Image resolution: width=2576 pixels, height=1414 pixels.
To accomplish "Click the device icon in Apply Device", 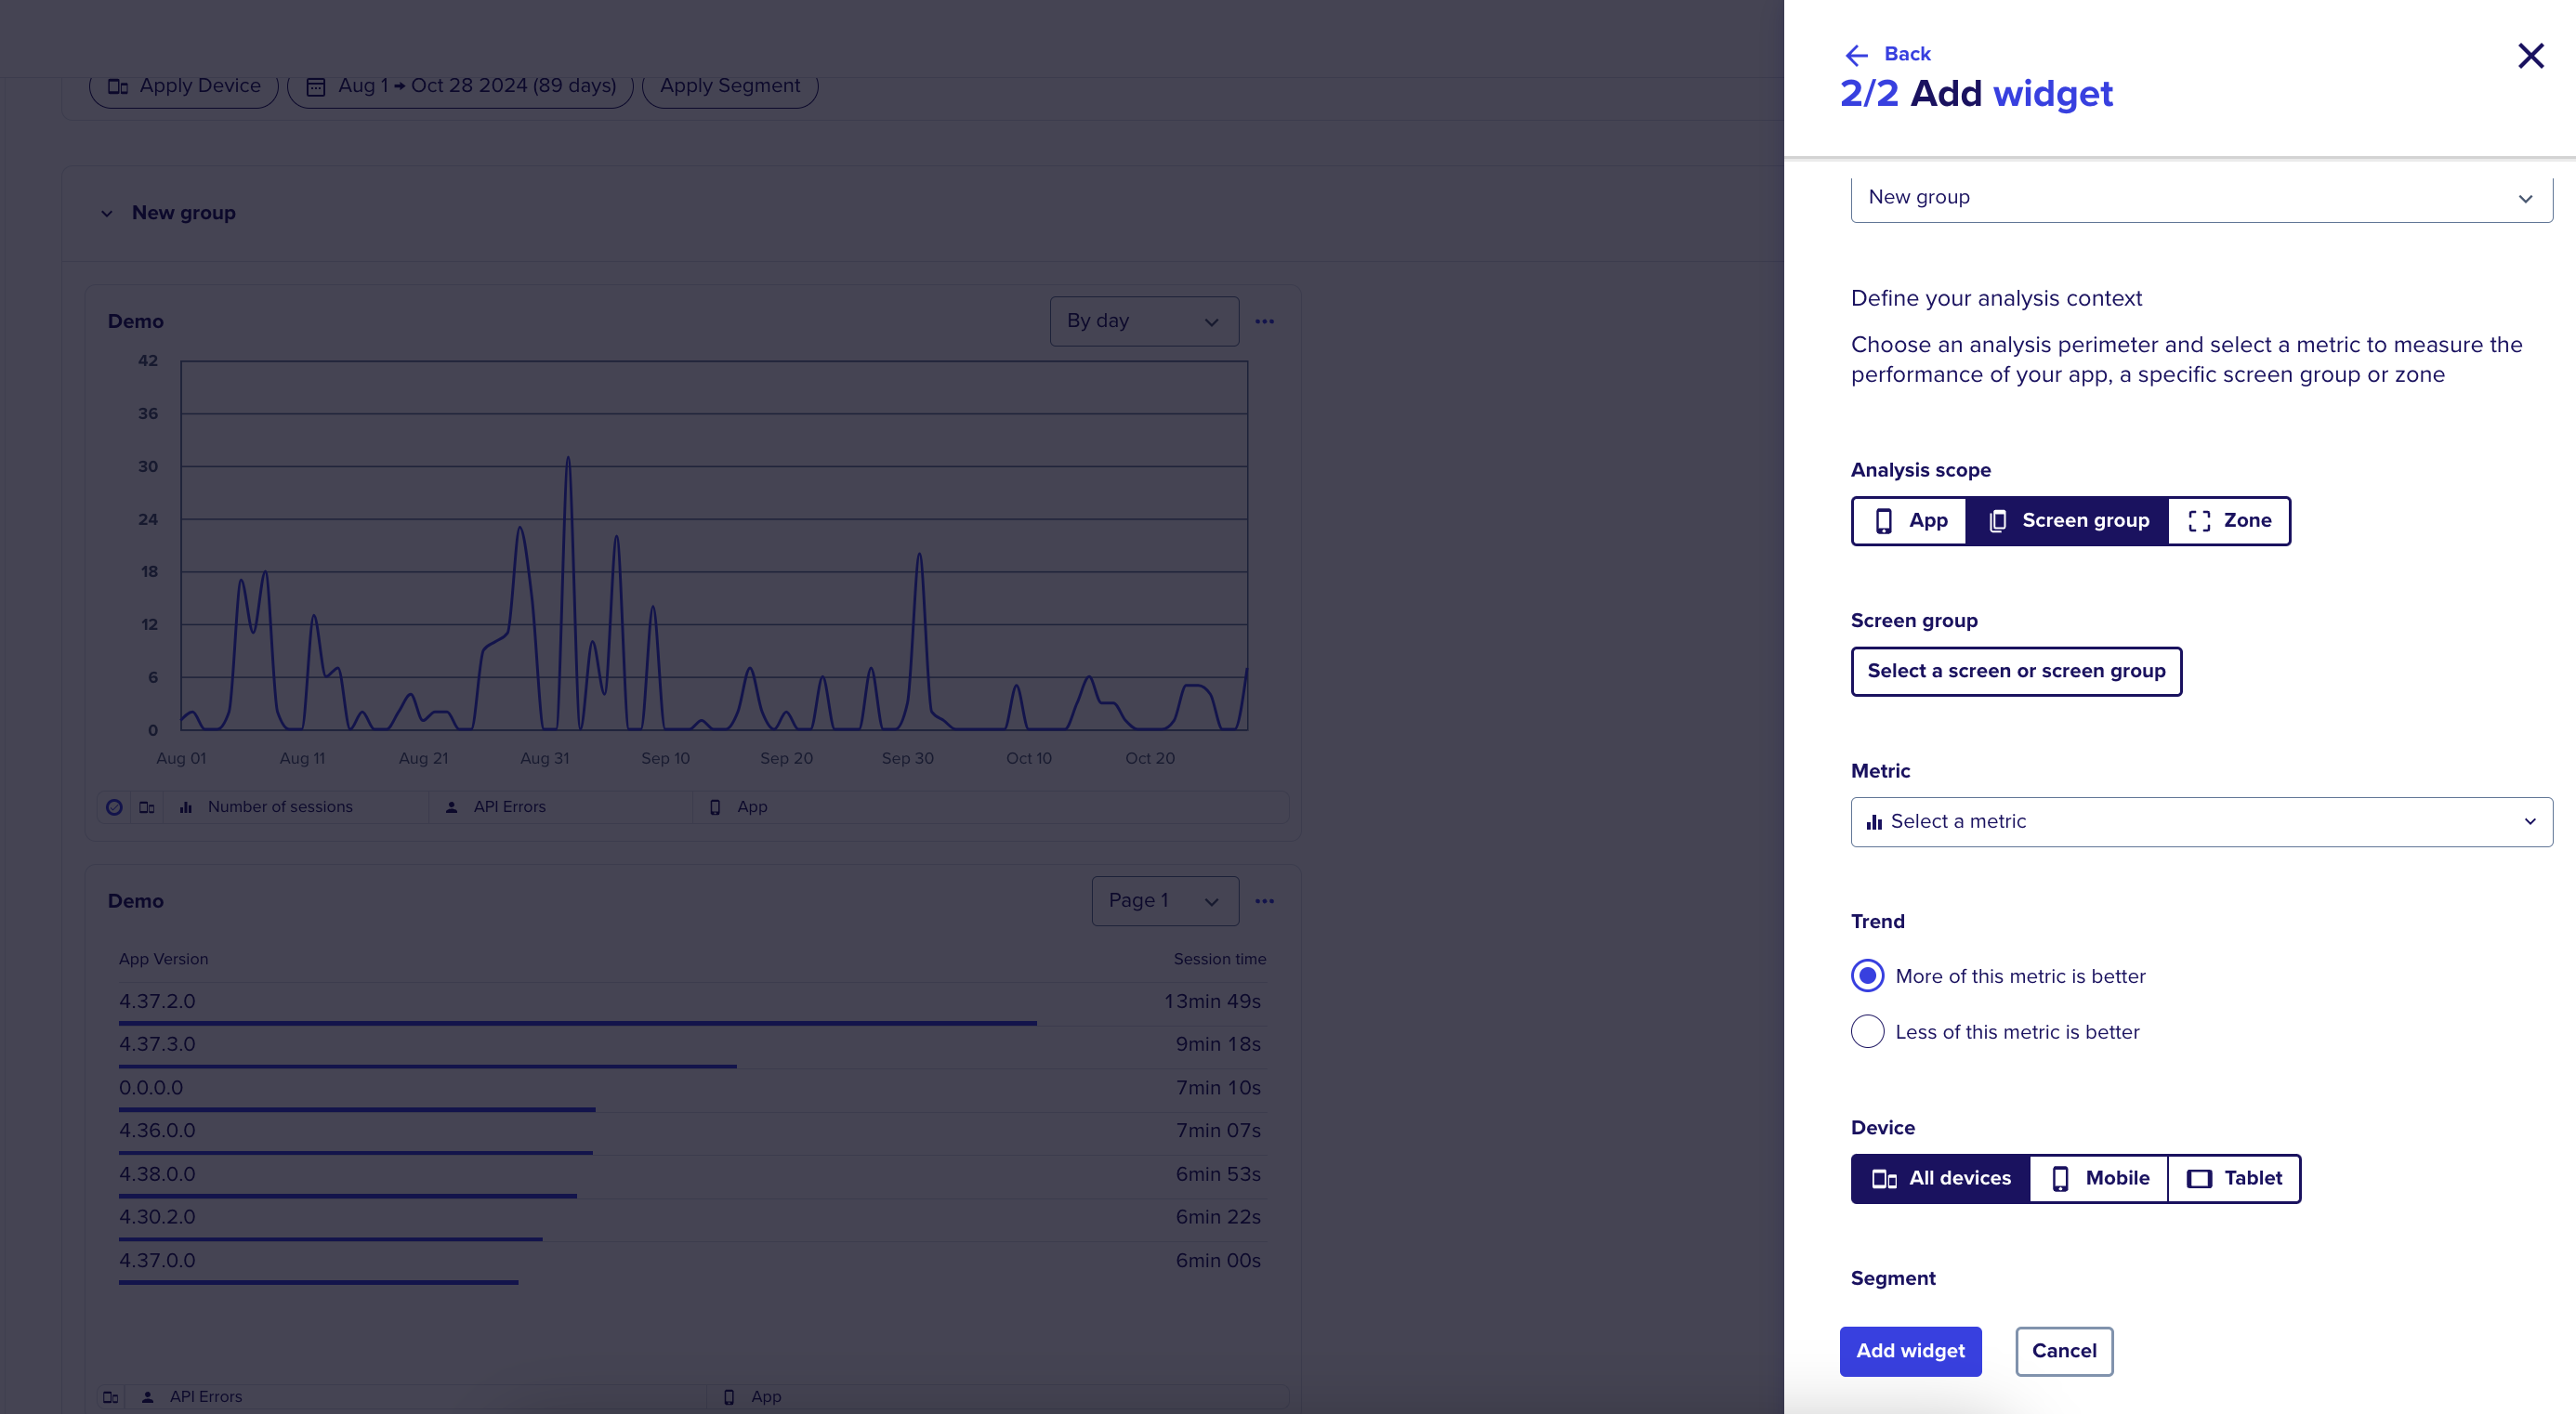I will [117, 87].
